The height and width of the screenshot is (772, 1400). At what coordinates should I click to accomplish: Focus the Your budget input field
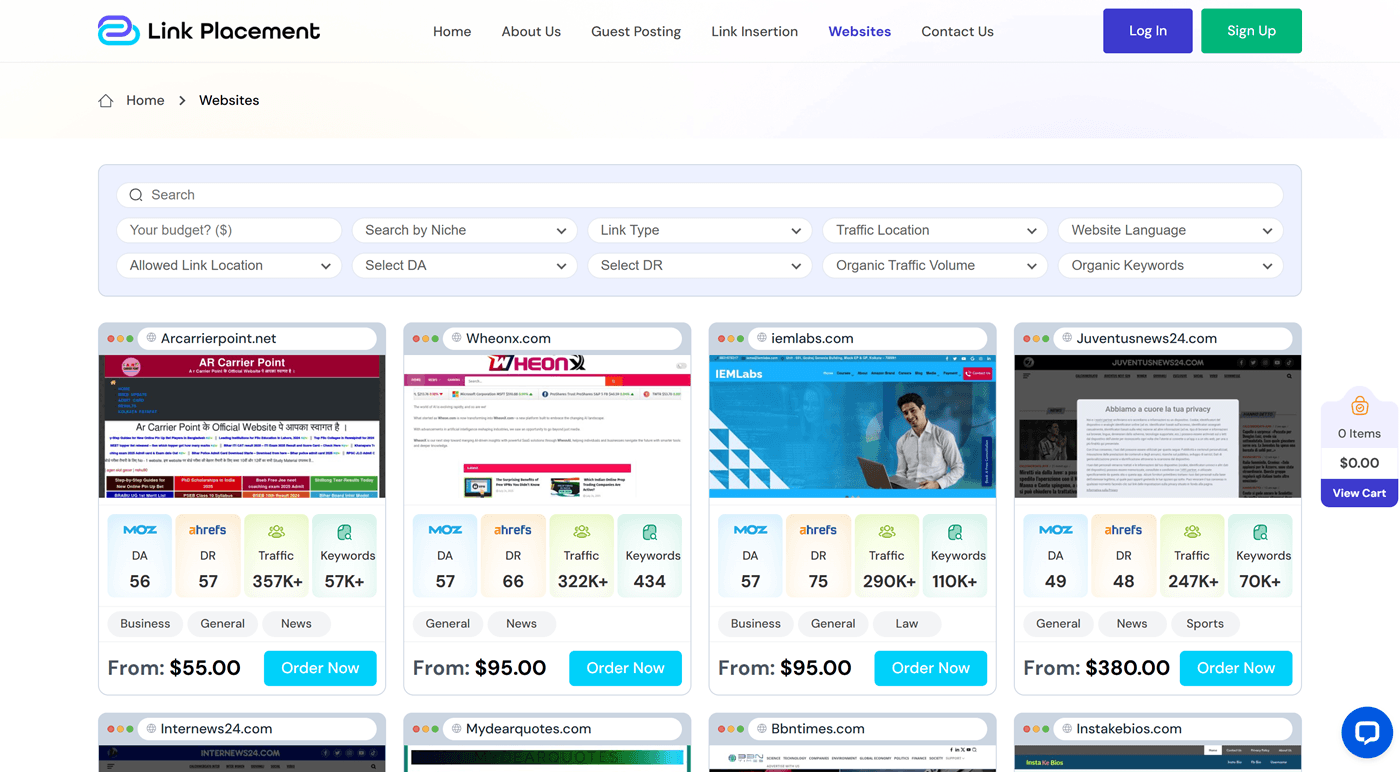point(229,231)
